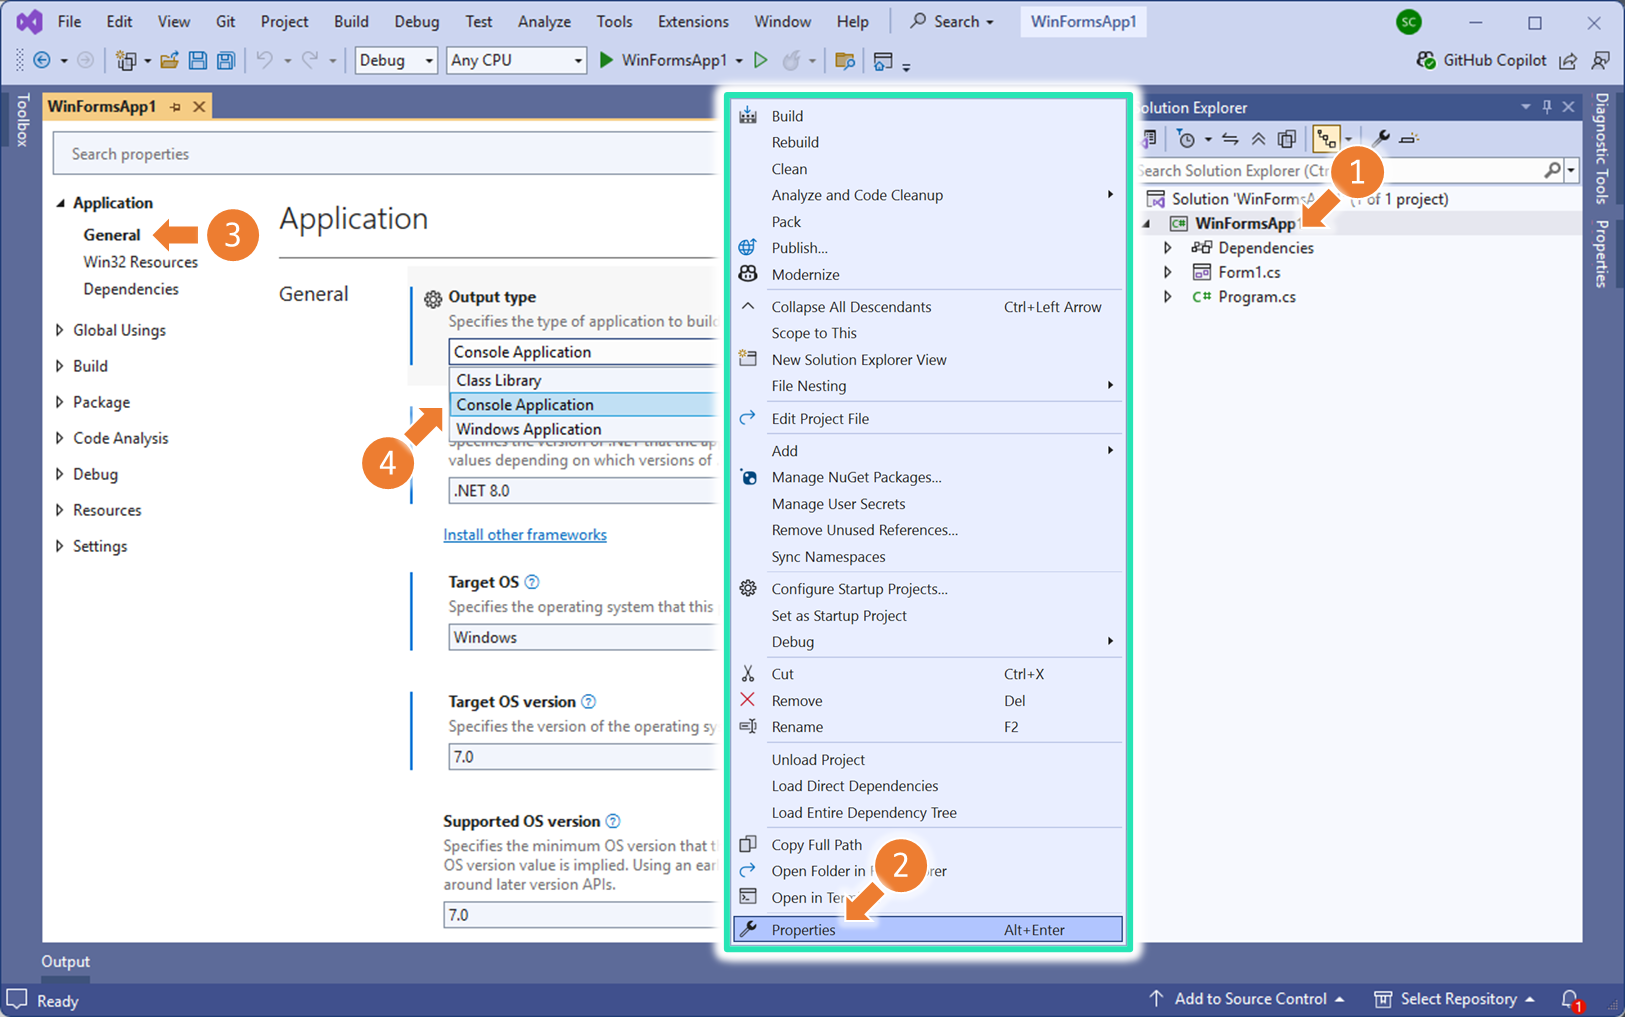
Task: Collapse the Application section
Action: tap(60, 203)
